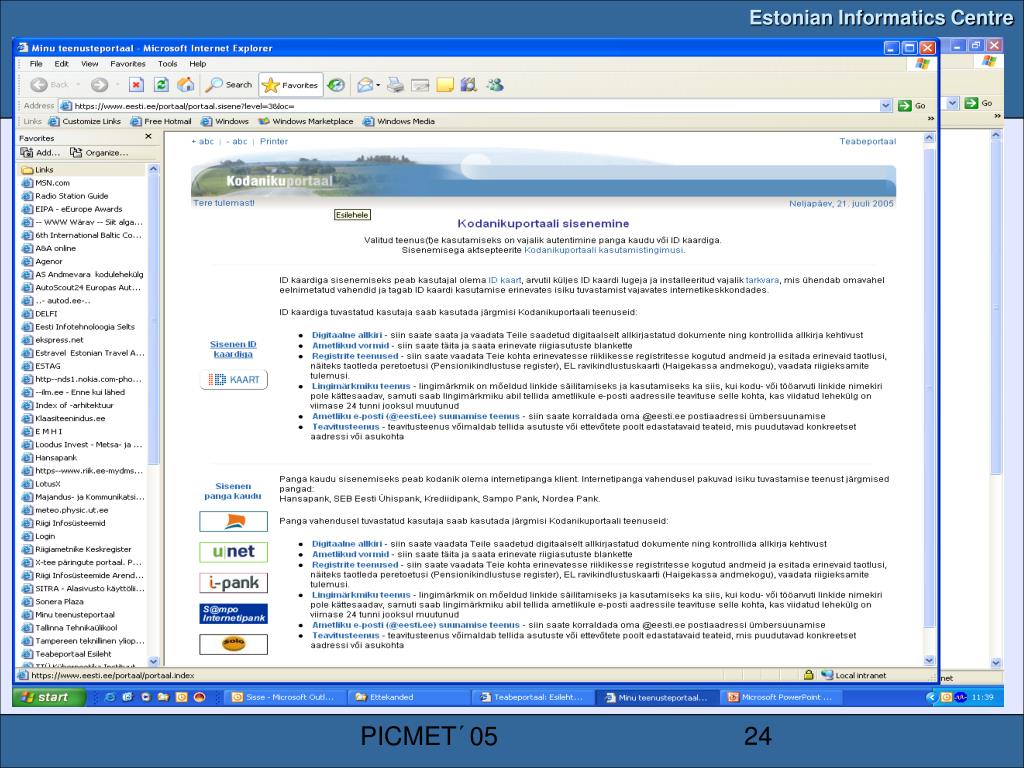Log in via S@mpo Internetipank logo
This screenshot has height=768, width=1024.
(x=233, y=613)
